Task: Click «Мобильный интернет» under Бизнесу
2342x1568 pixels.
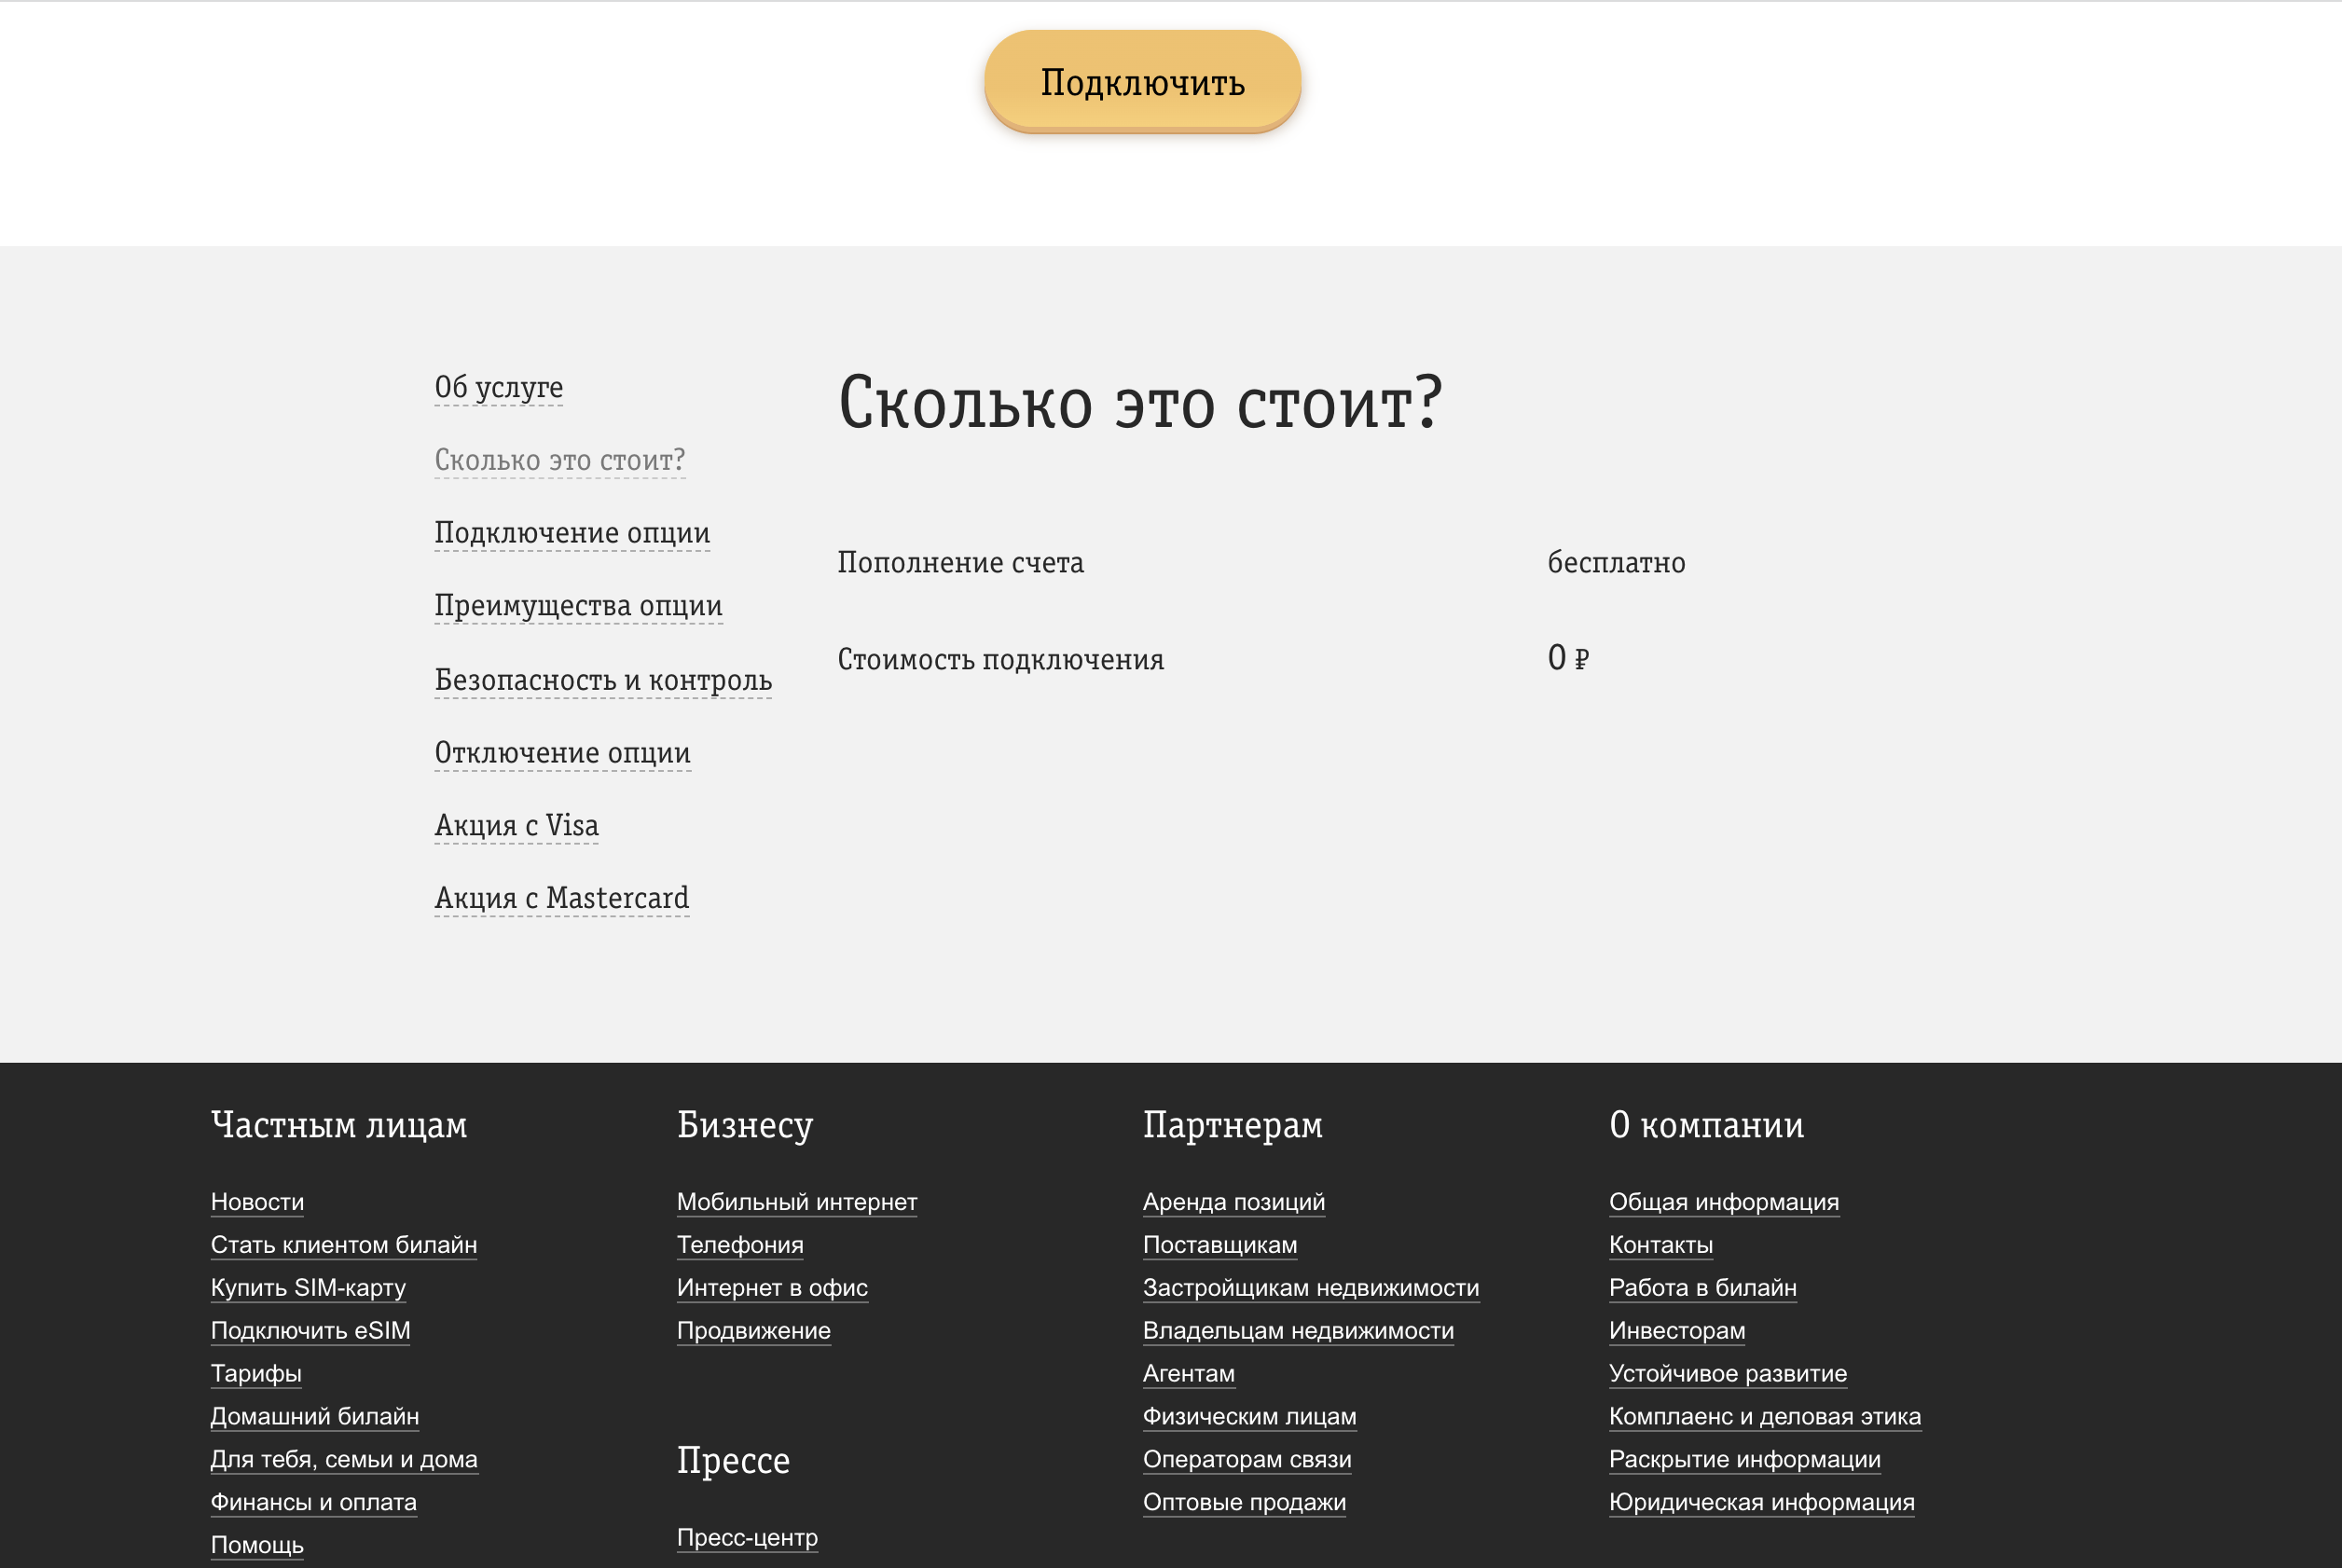Action: pos(797,1202)
